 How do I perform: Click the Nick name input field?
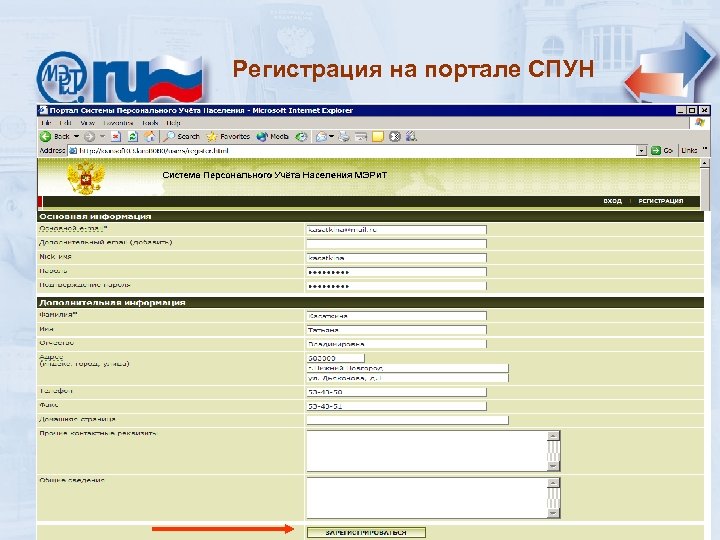396,258
